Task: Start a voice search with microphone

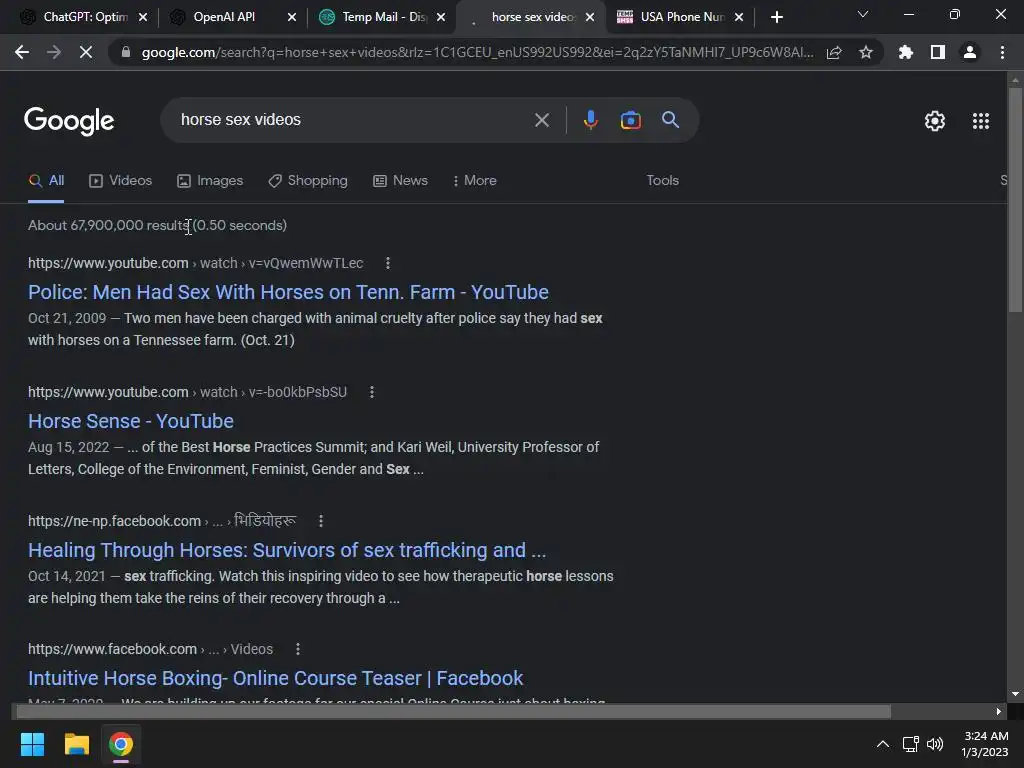Action: click(590, 120)
